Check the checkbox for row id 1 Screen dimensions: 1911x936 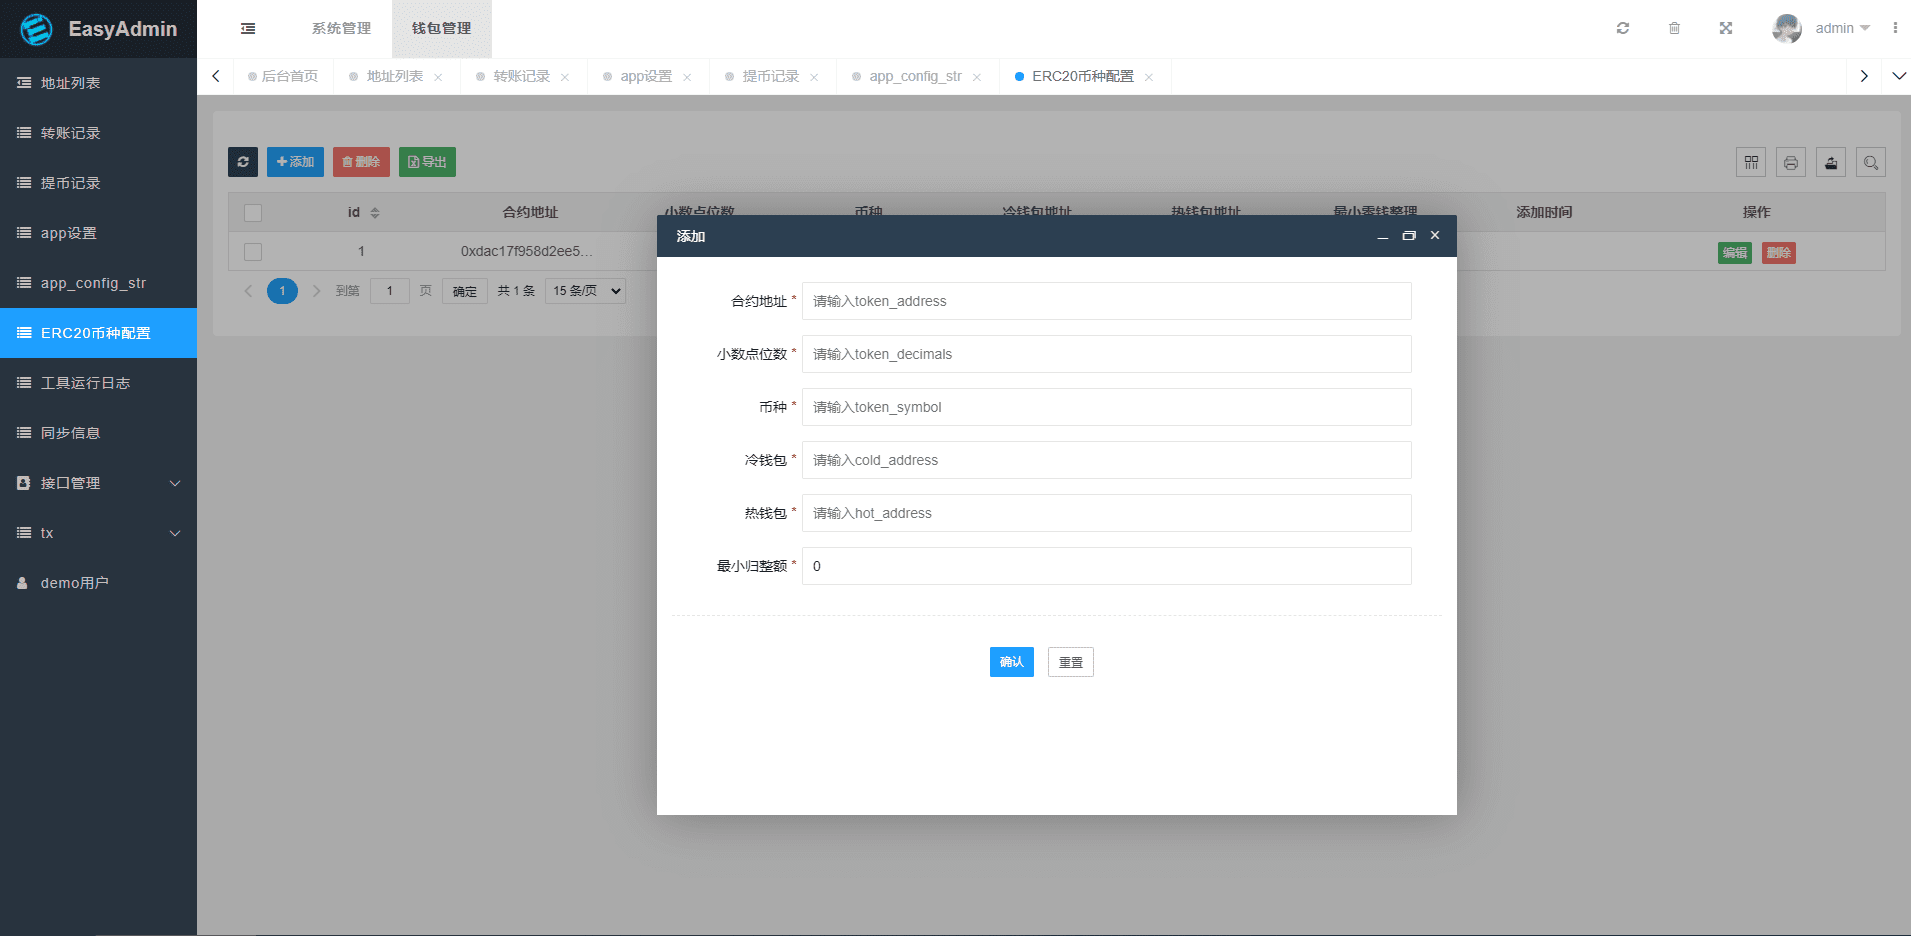[x=253, y=252]
